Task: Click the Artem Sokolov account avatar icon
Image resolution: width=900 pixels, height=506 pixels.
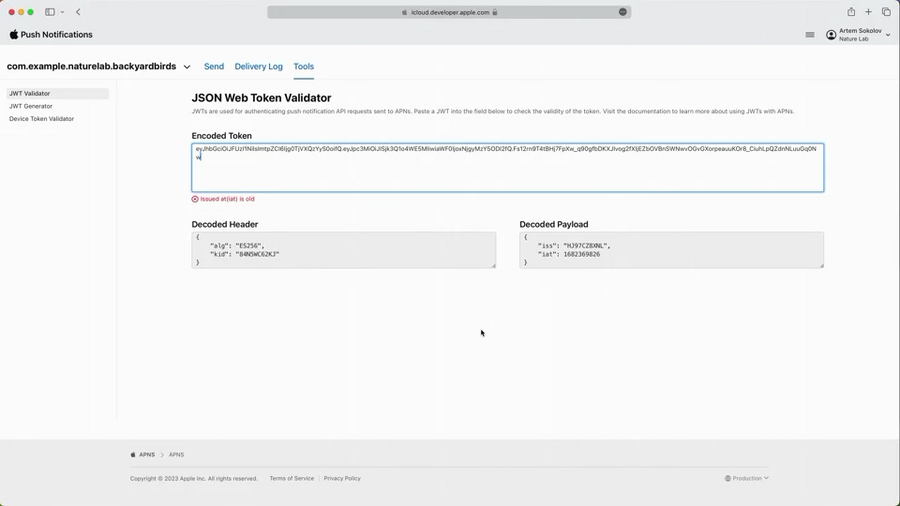Action: click(831, 35)
